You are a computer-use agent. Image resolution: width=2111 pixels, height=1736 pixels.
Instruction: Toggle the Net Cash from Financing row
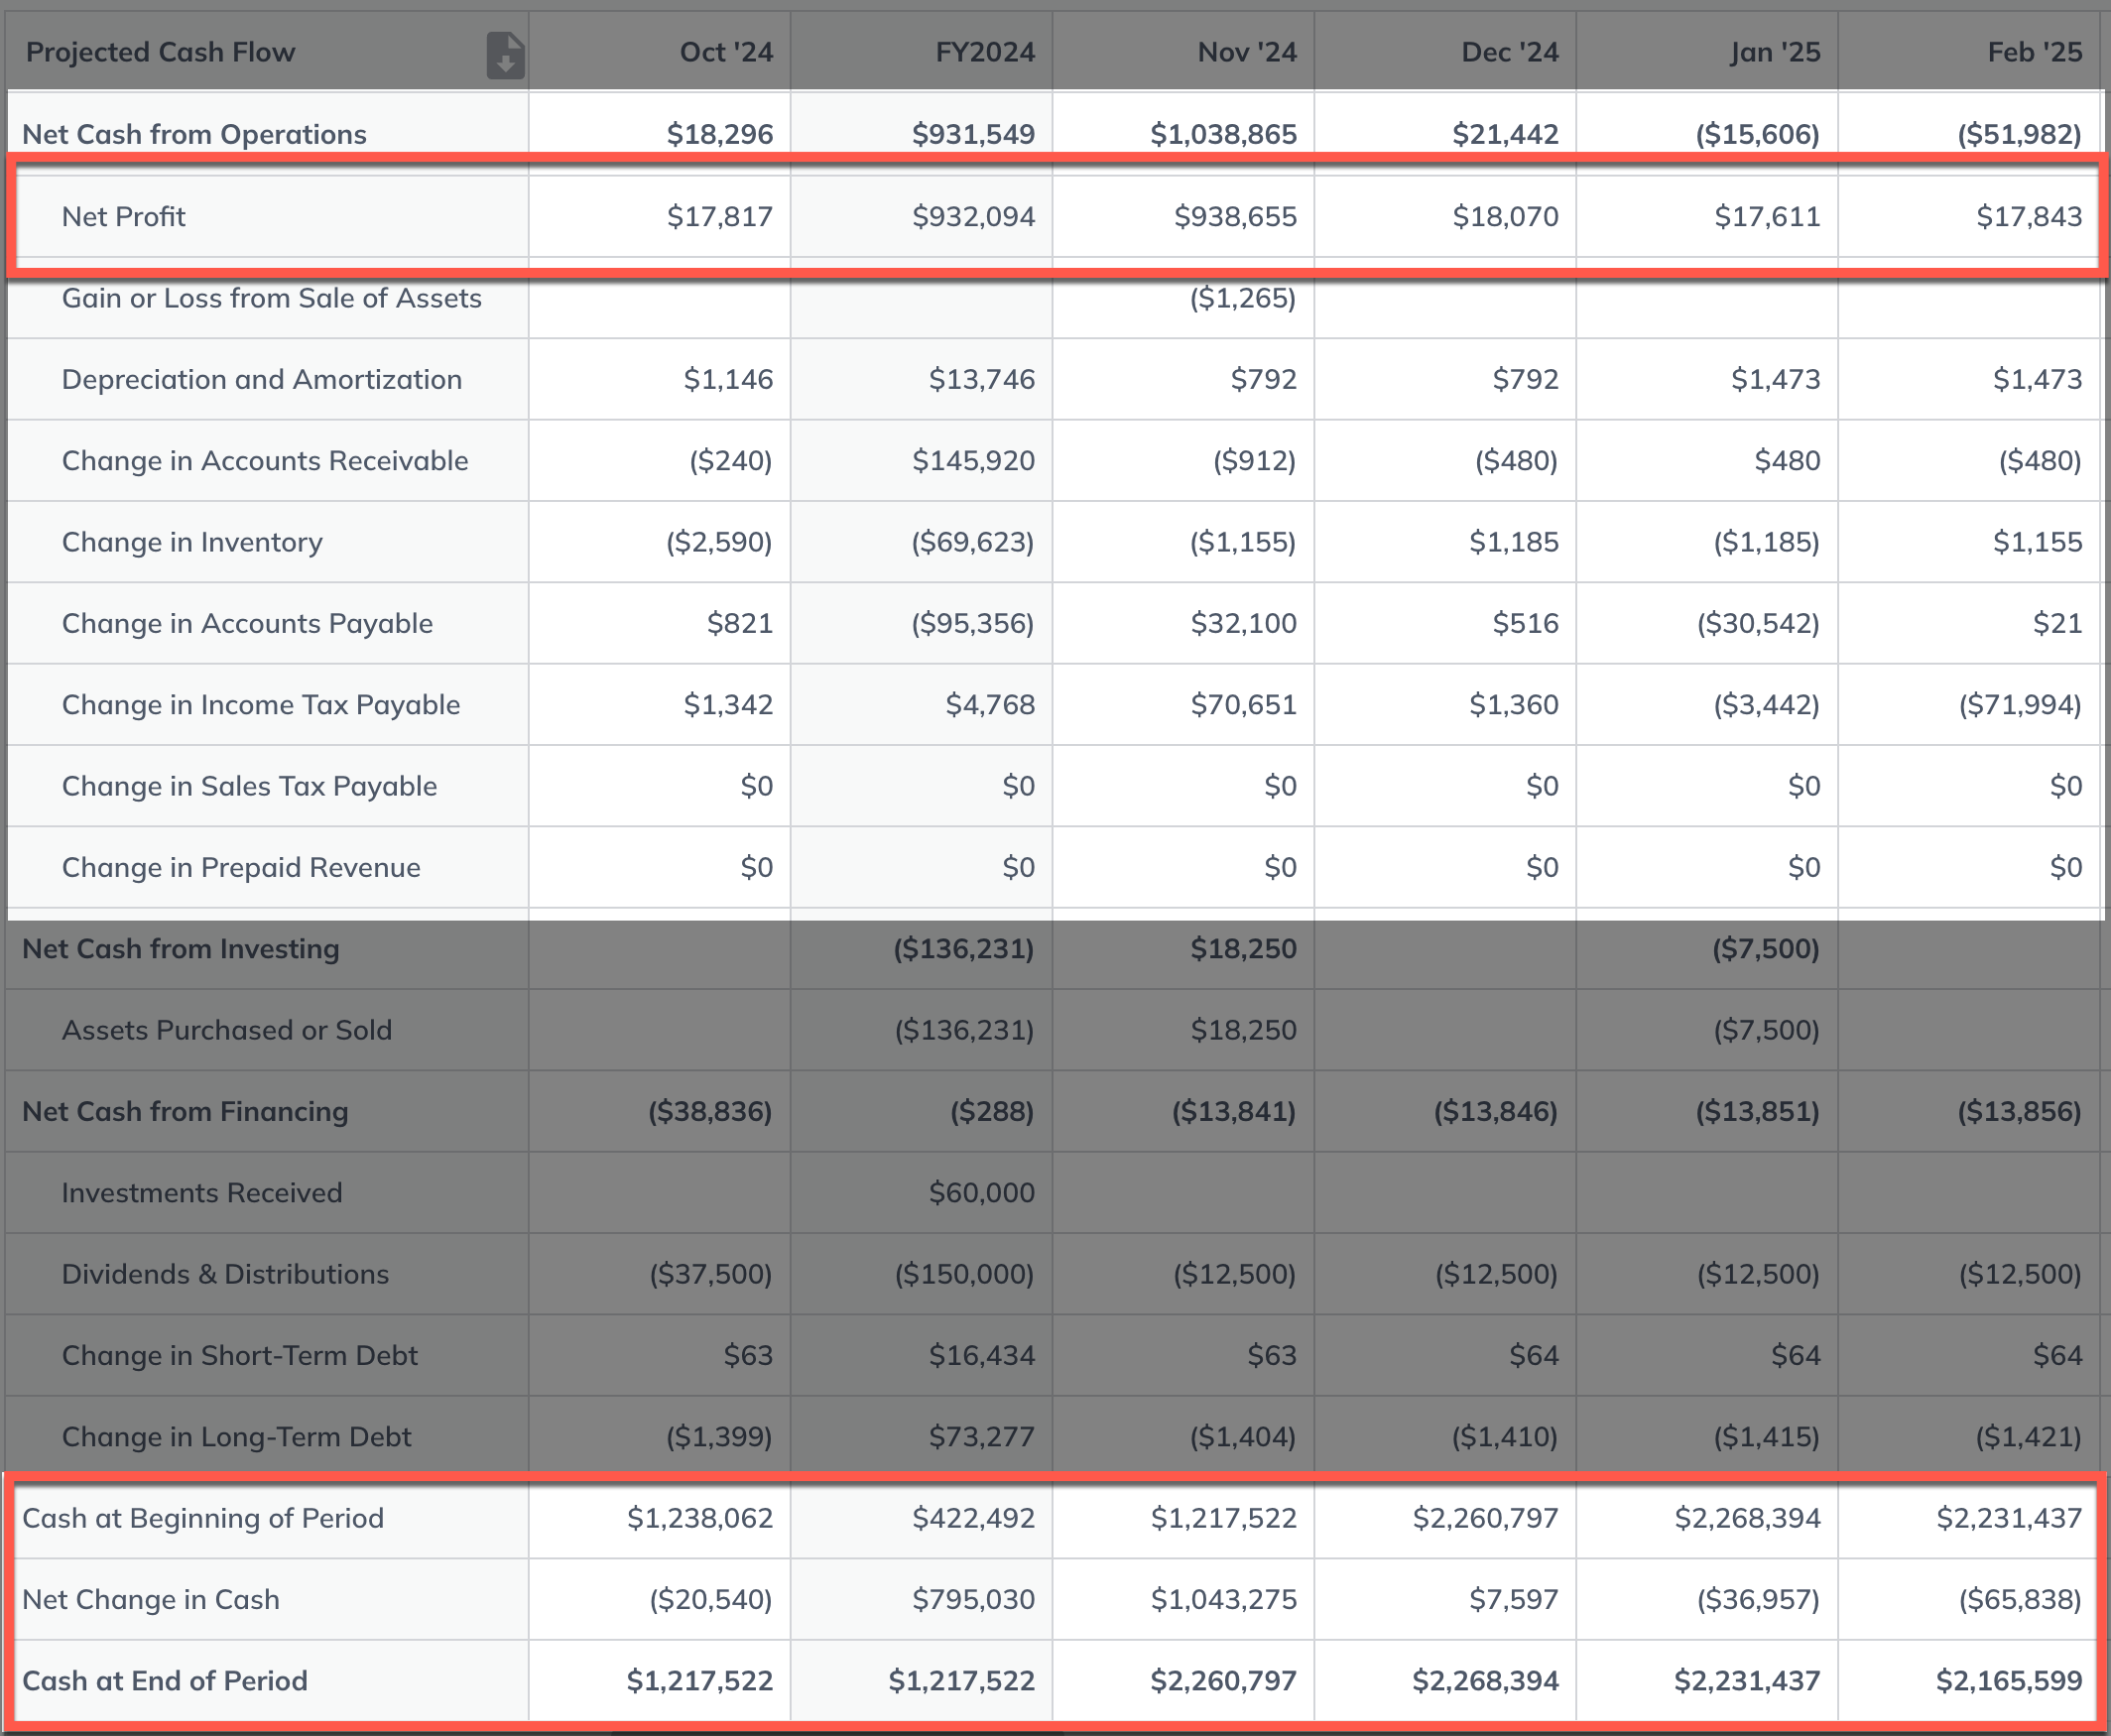click(185, 1111)
